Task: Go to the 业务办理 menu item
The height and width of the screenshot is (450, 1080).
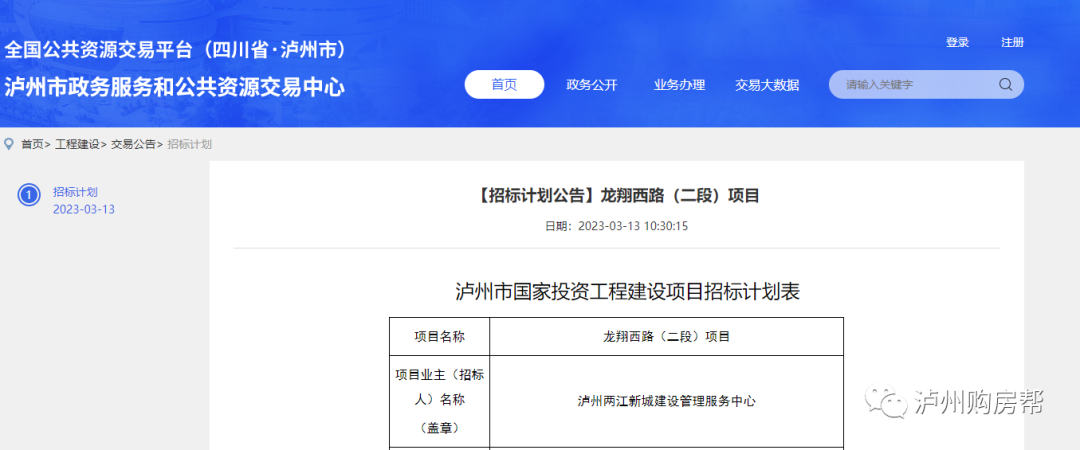Action: pyautogui.click(x=679, y=85)
